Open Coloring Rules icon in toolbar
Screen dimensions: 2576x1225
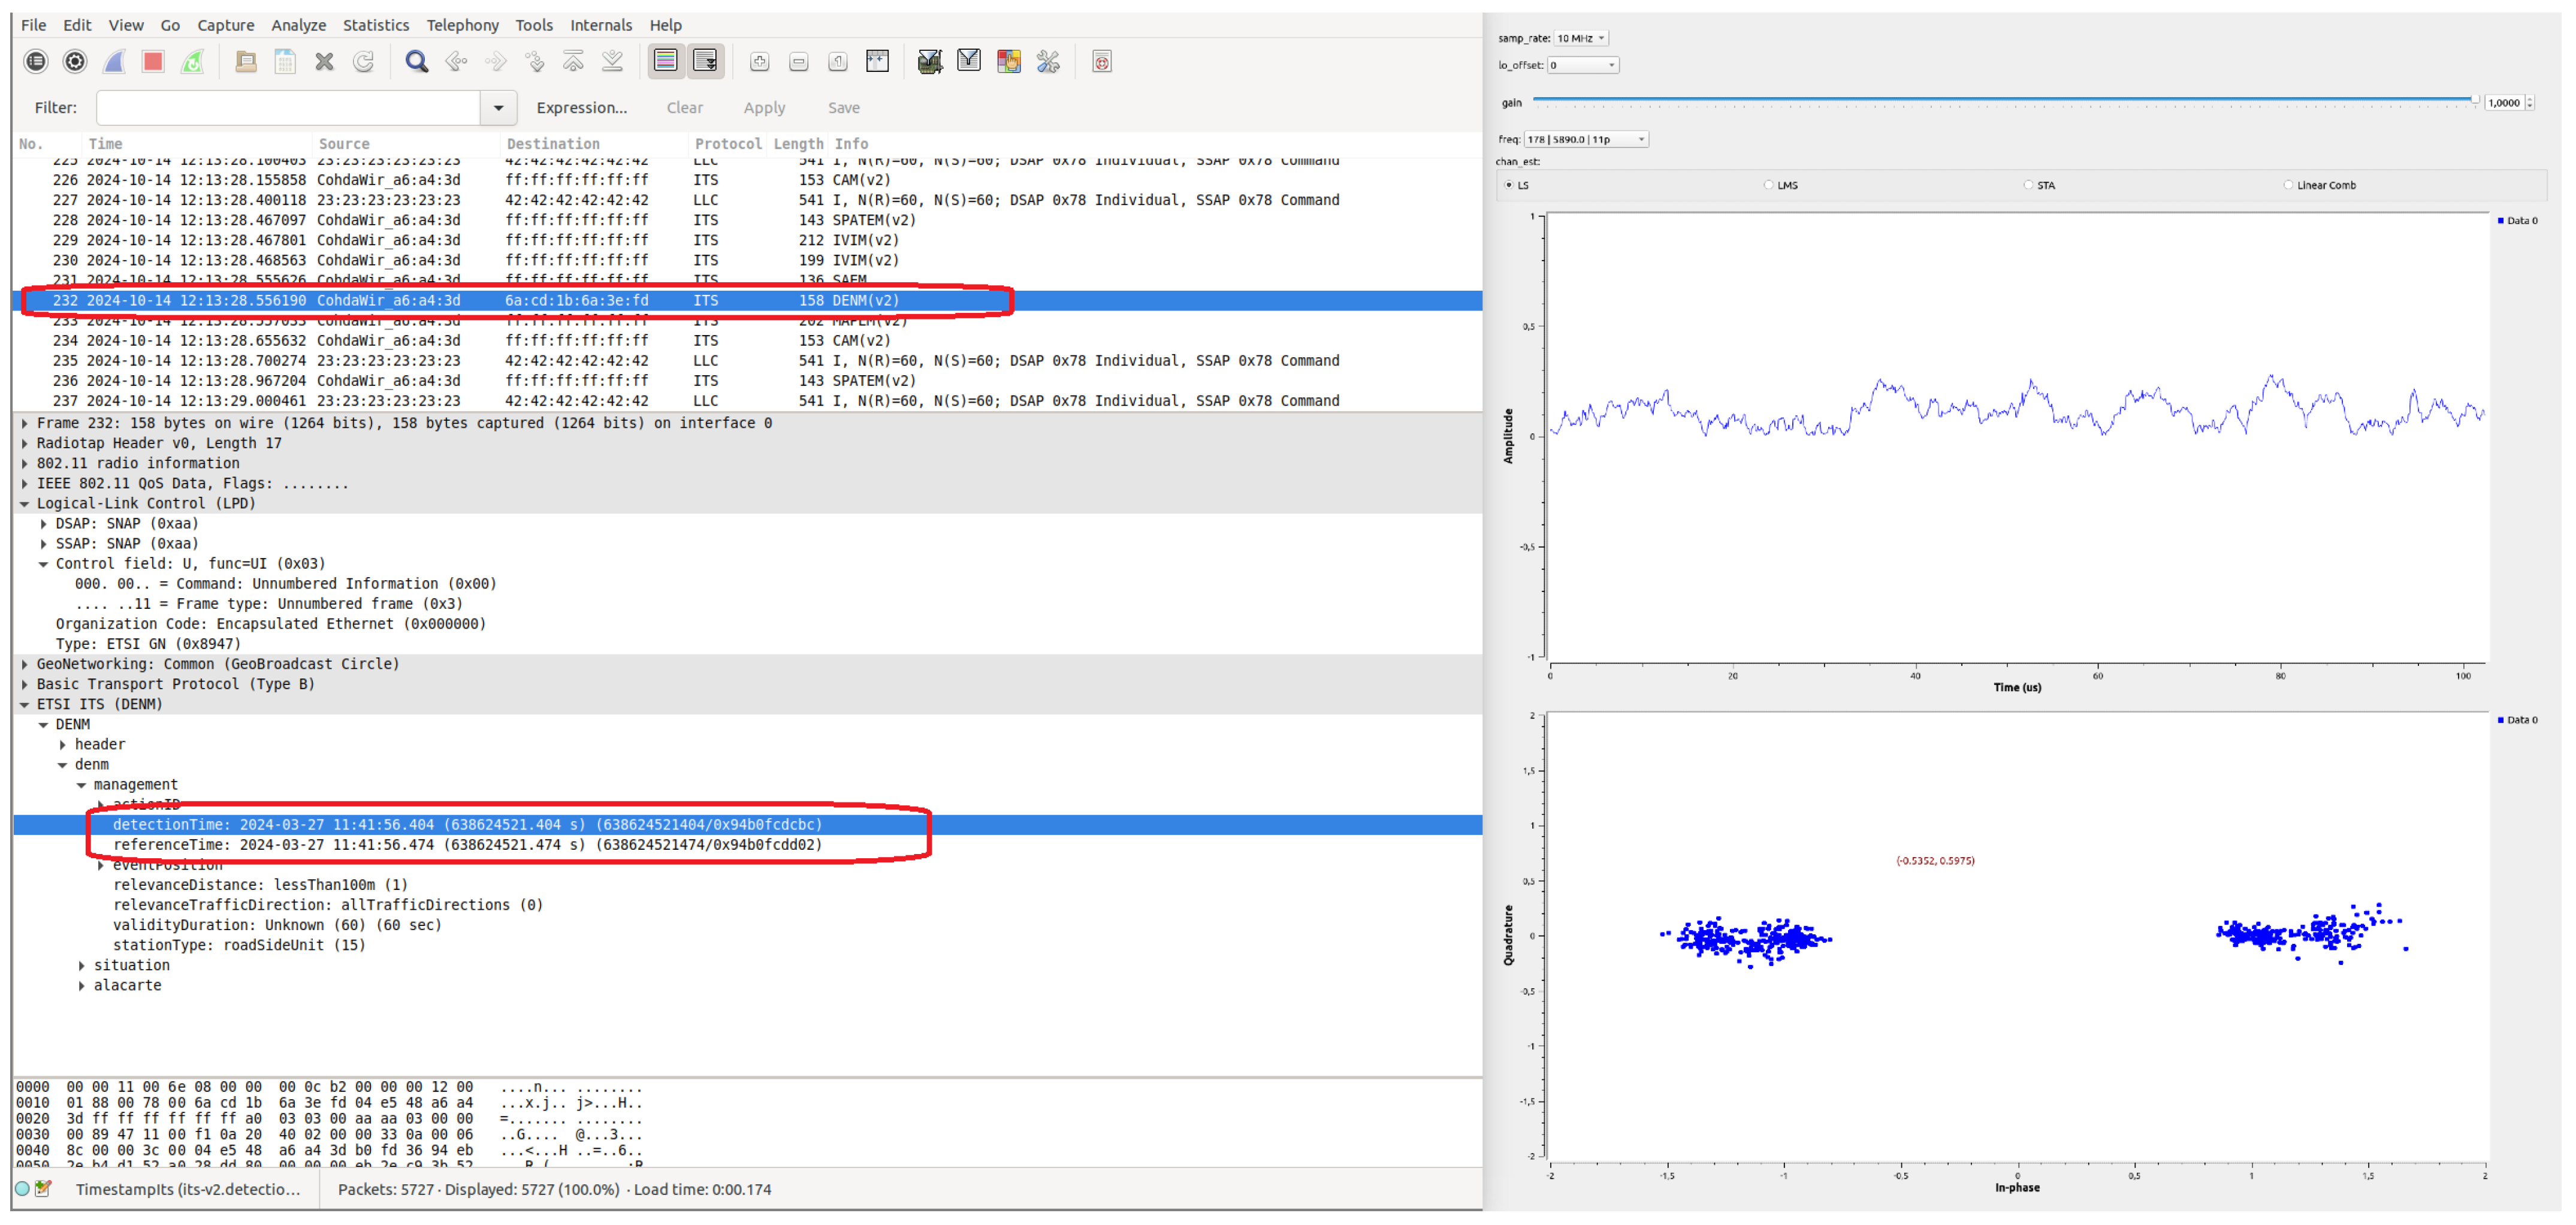pyautogui.click(x=1008, y=62)
